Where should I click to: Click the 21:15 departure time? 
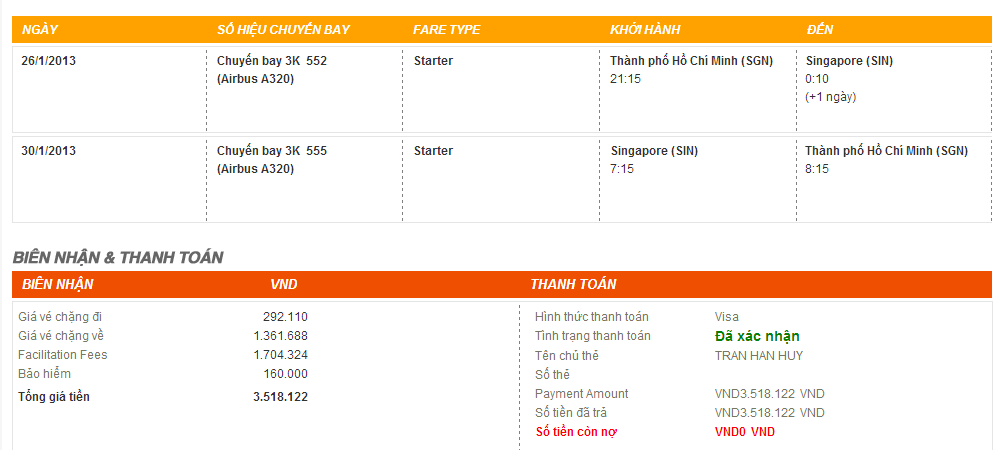[625, 79]
